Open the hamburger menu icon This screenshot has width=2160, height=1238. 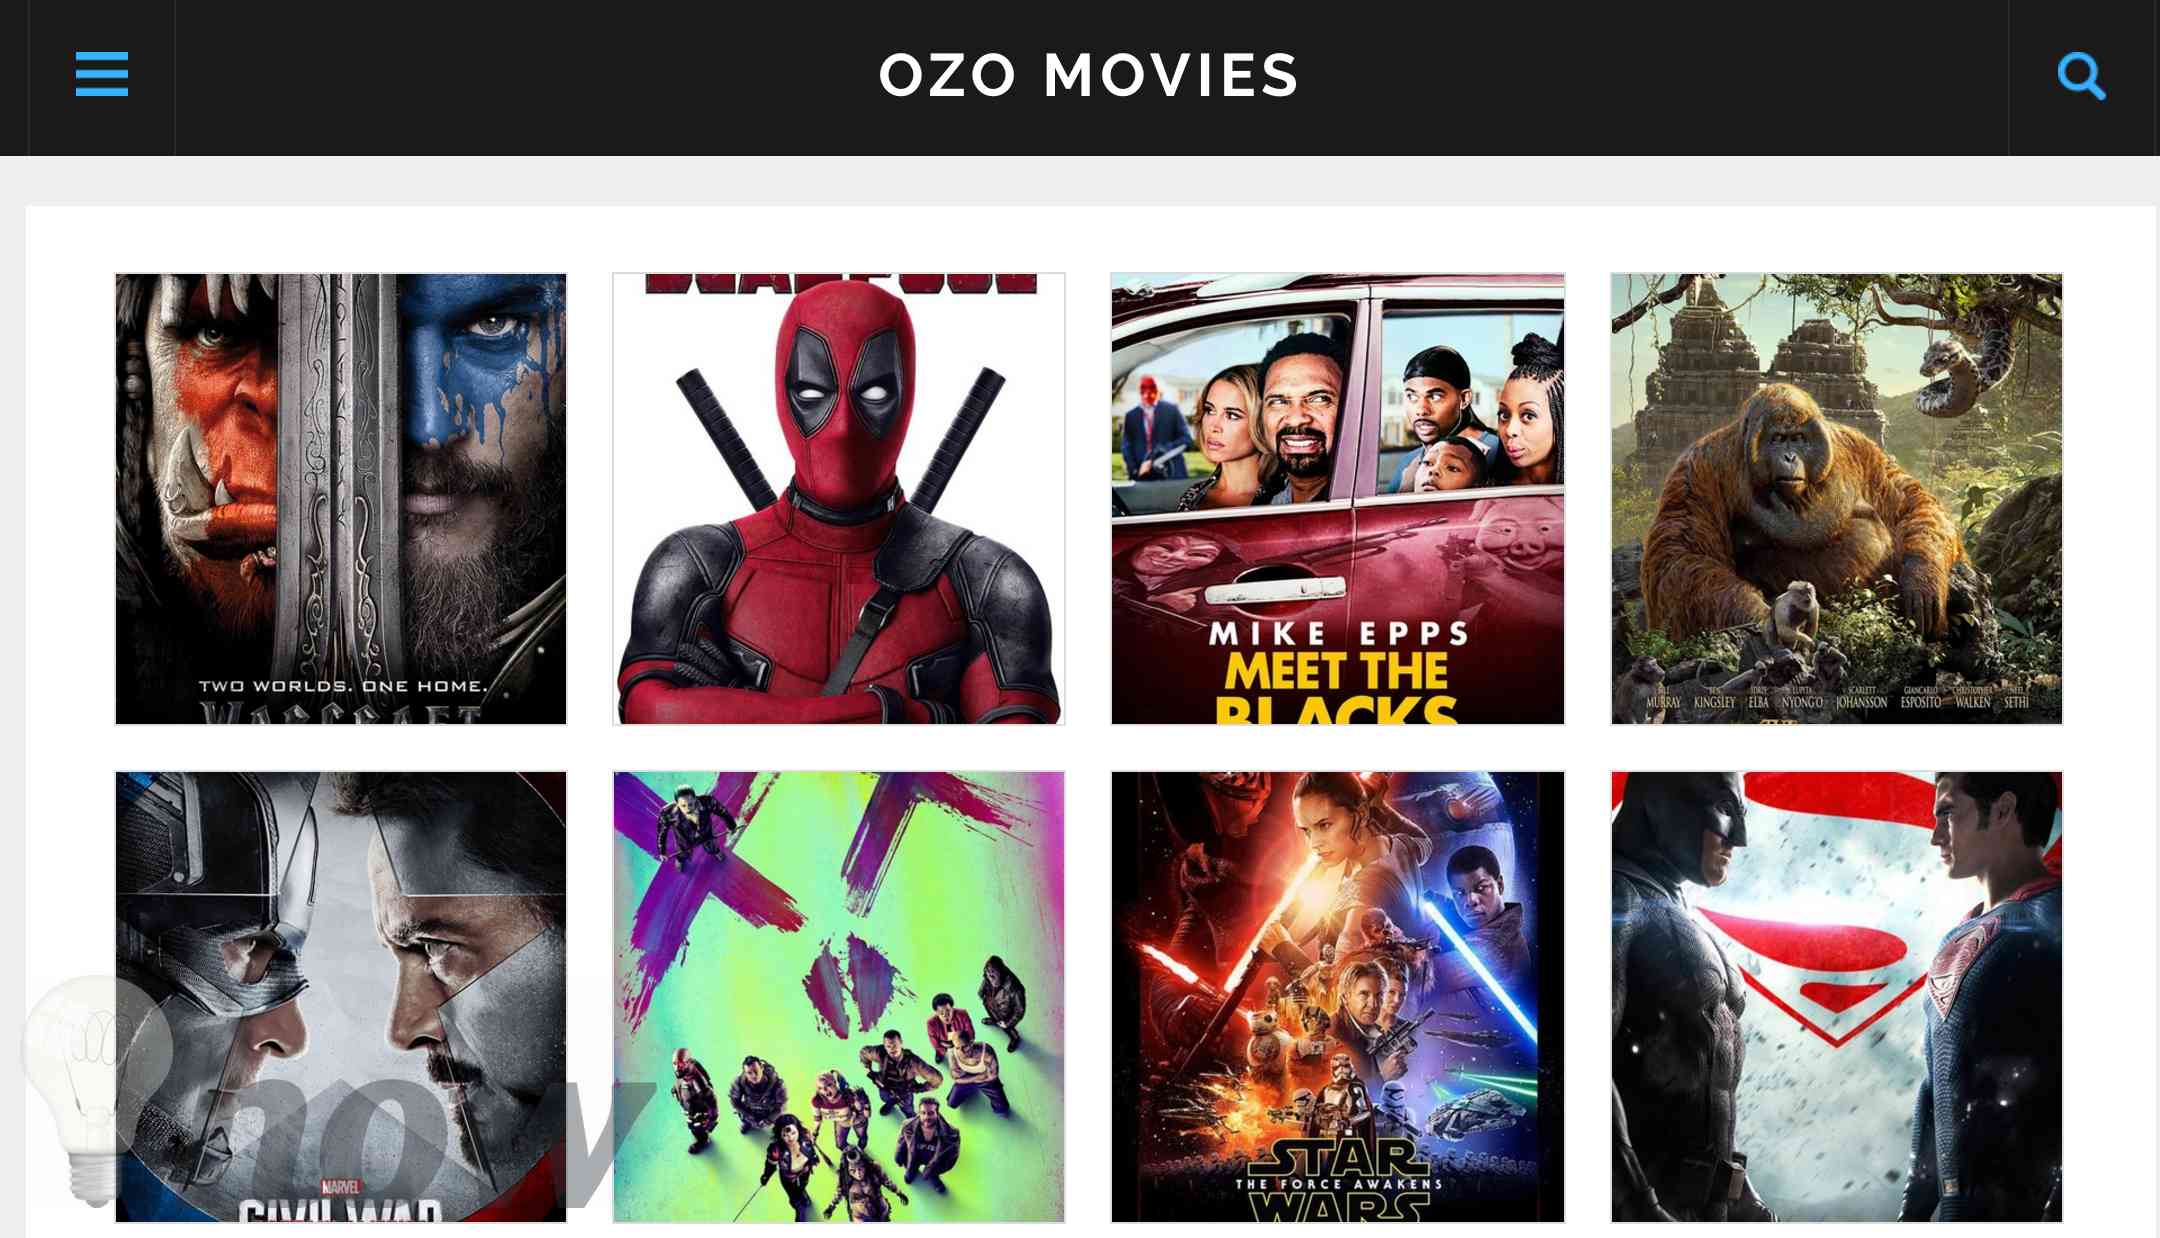click(102, 74)
